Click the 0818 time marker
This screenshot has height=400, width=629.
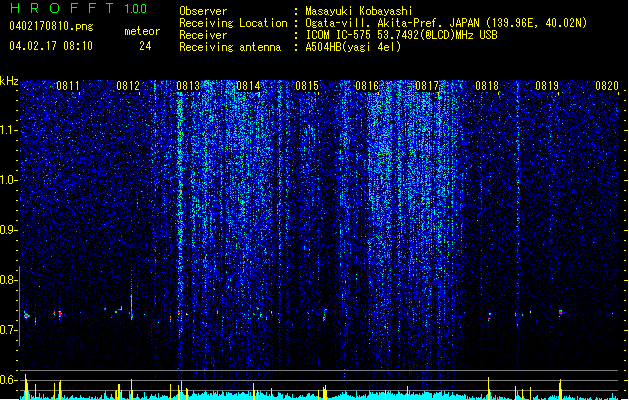coord(487,86)
